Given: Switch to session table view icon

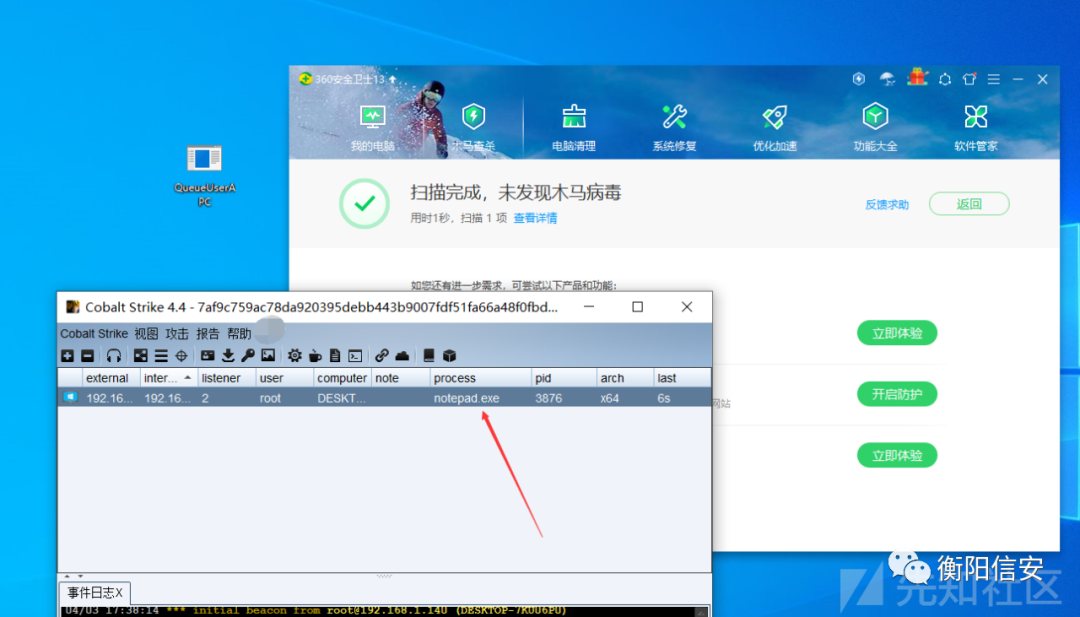Looking at the screenshot, I should point(161,355).
